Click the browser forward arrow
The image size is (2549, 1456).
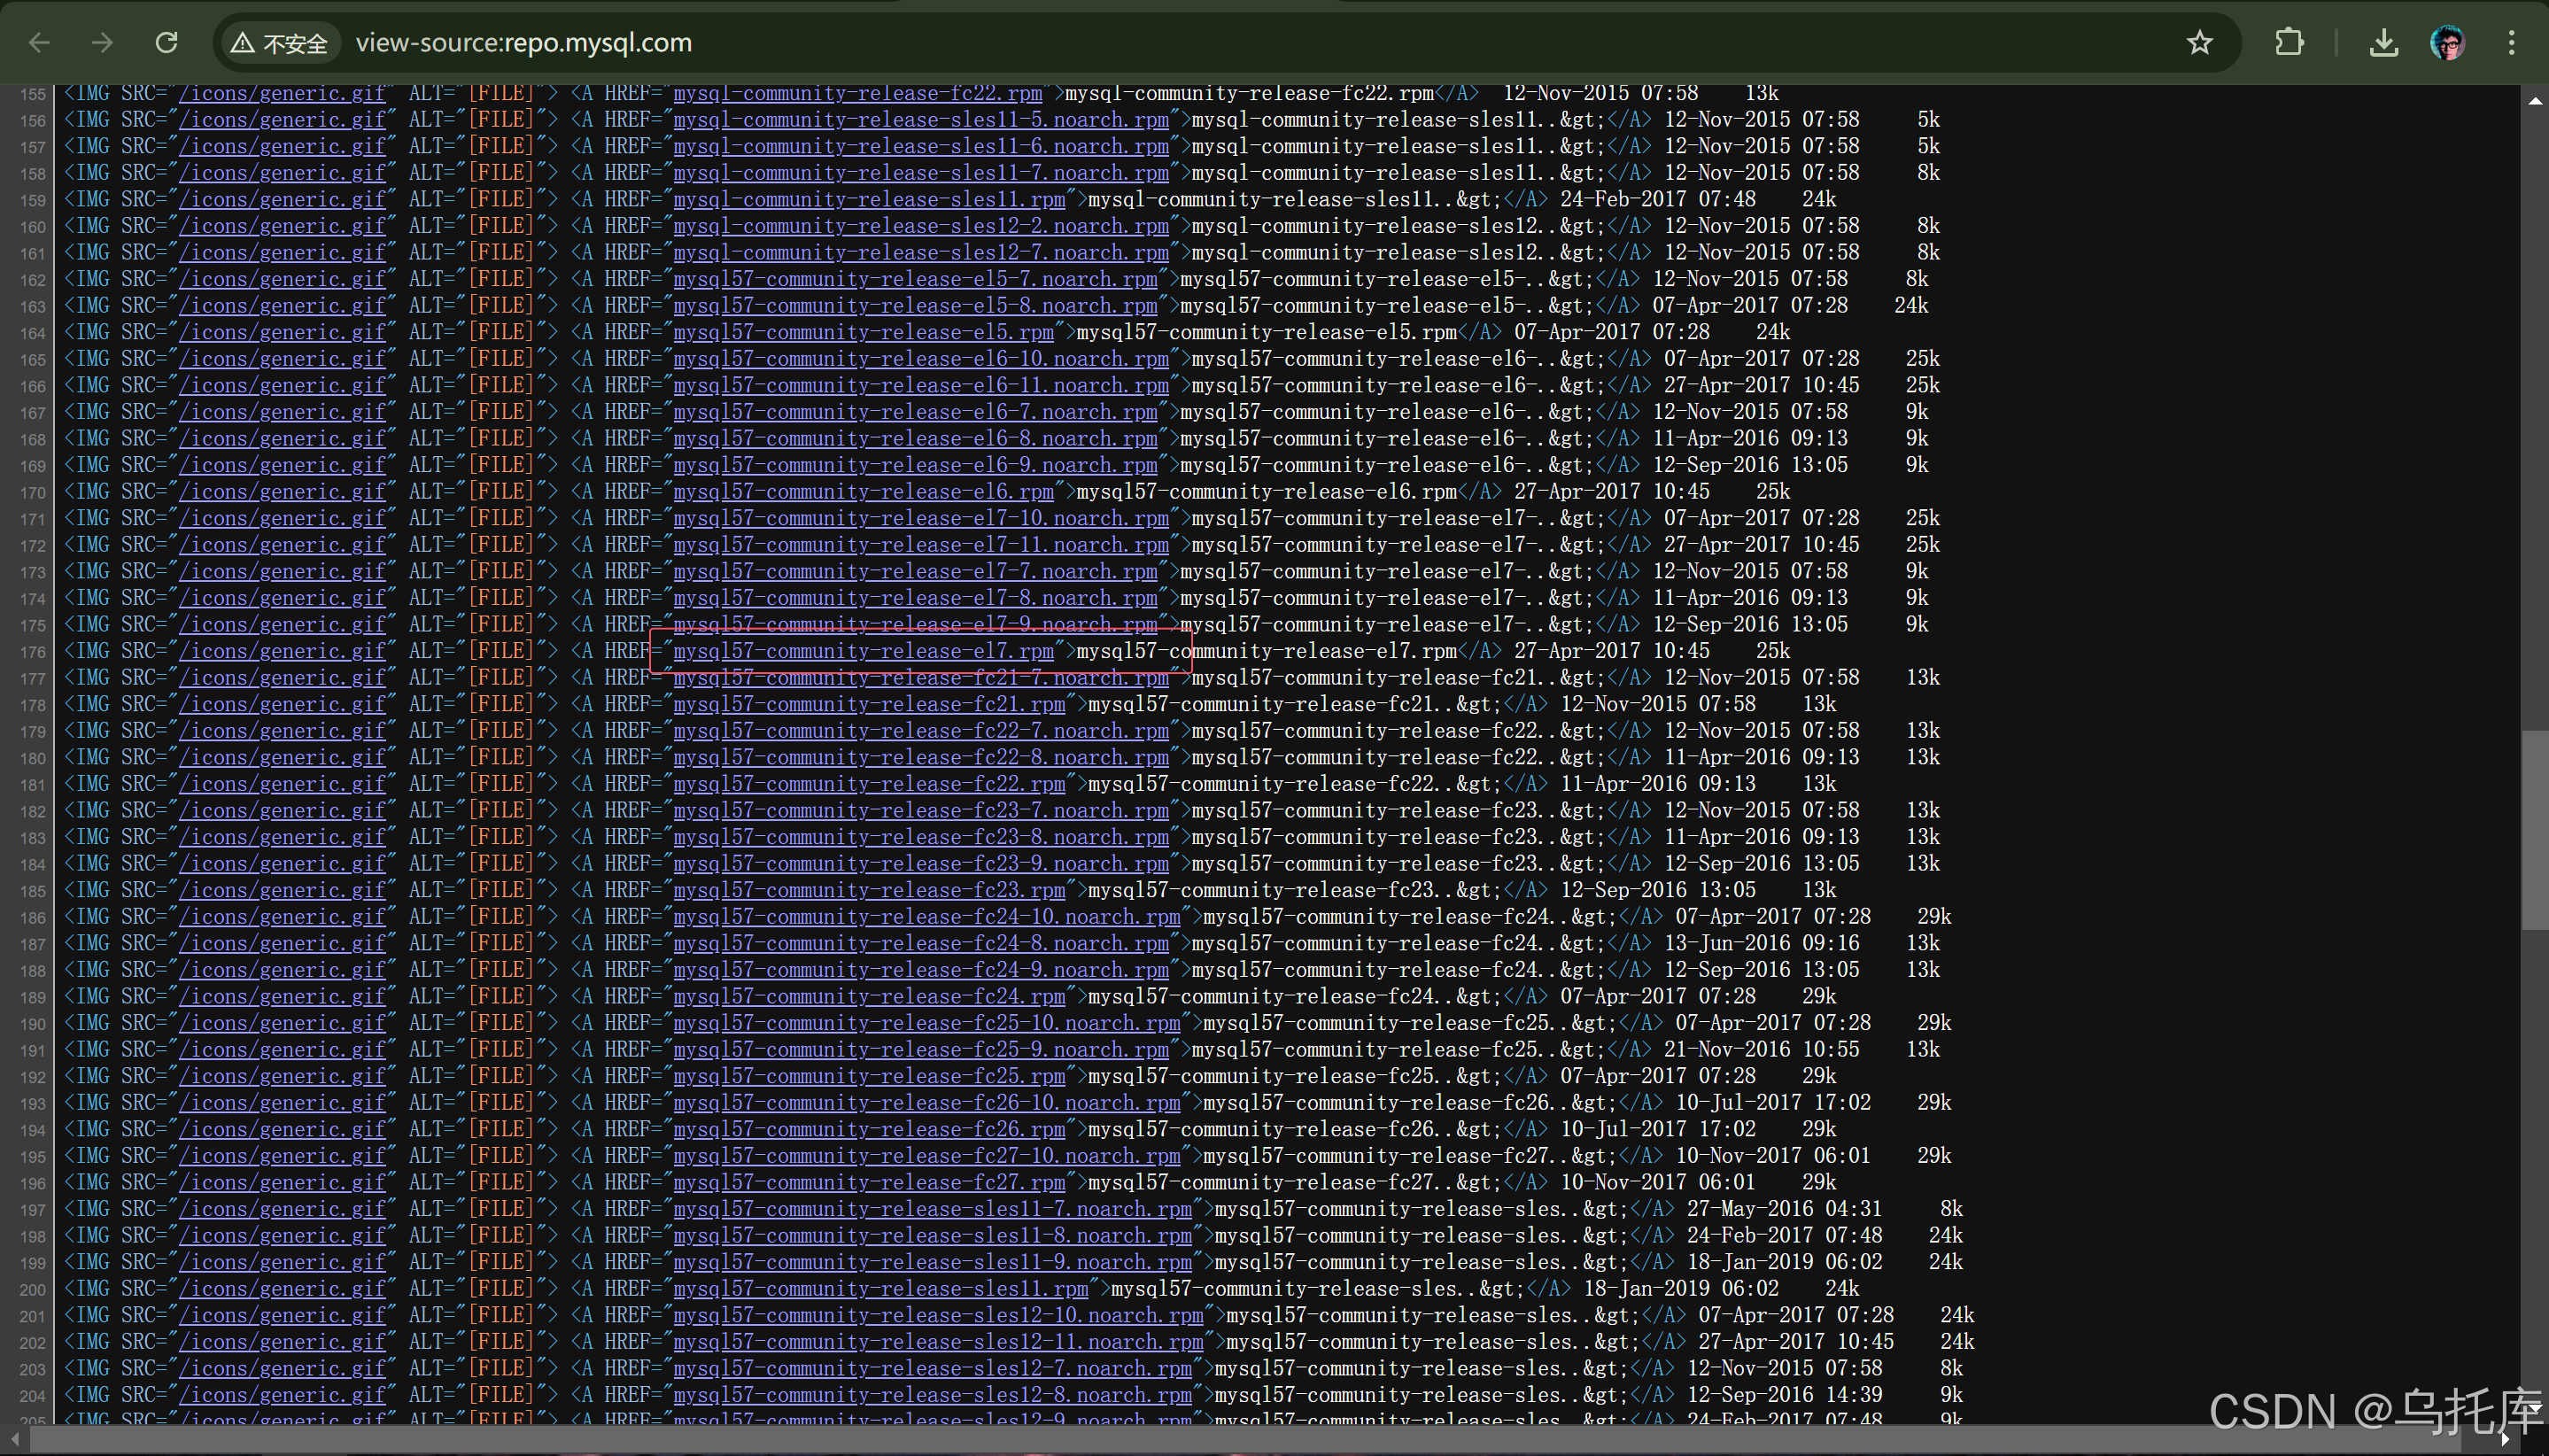[102, 43]
